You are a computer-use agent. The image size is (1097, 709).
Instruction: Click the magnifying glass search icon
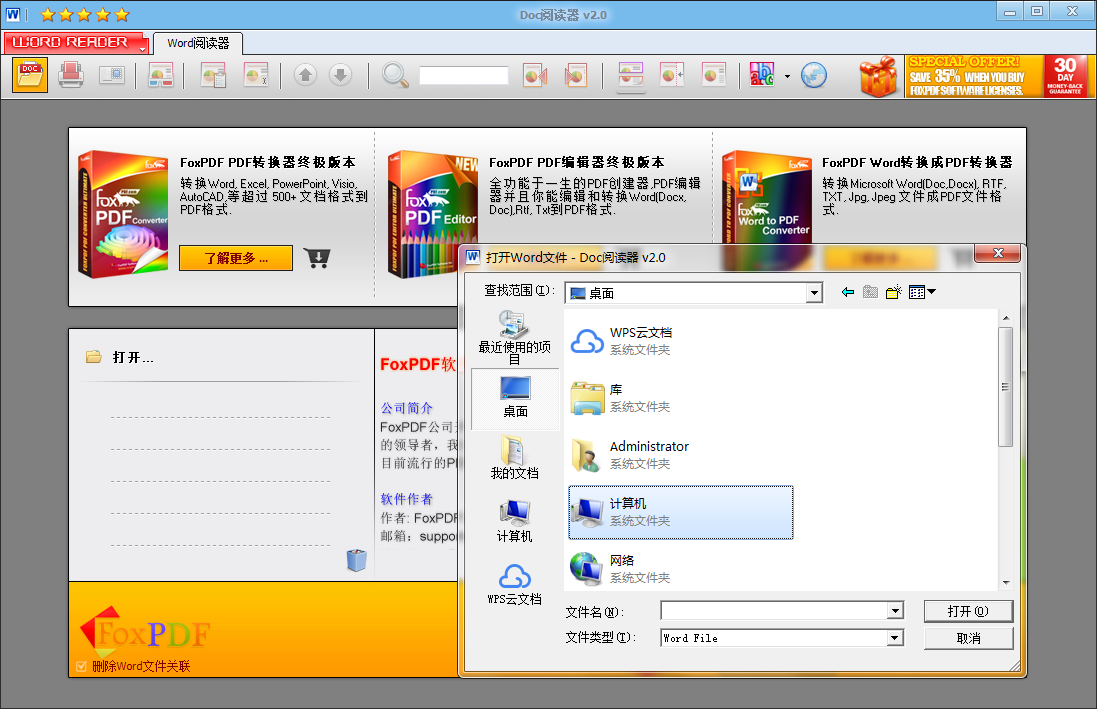(x=395, y=75)
